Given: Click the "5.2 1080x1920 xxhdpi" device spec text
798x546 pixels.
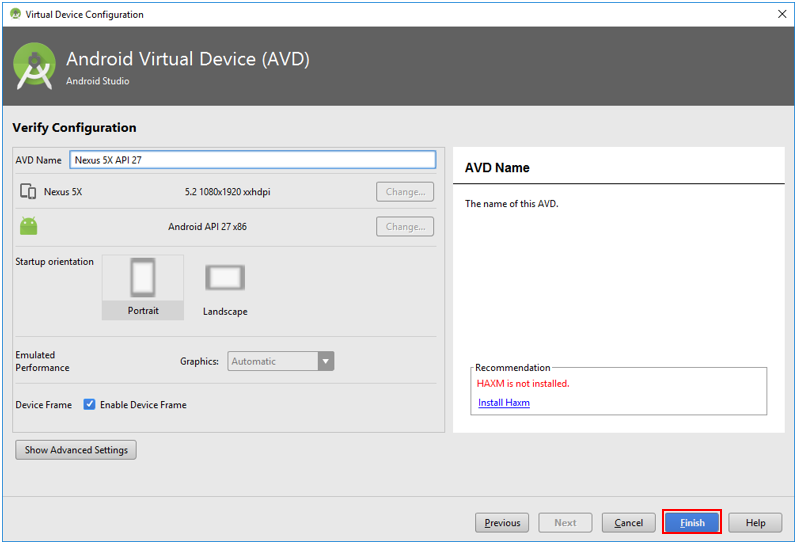Looking at the screenshot, I should (x=227, y=192).
